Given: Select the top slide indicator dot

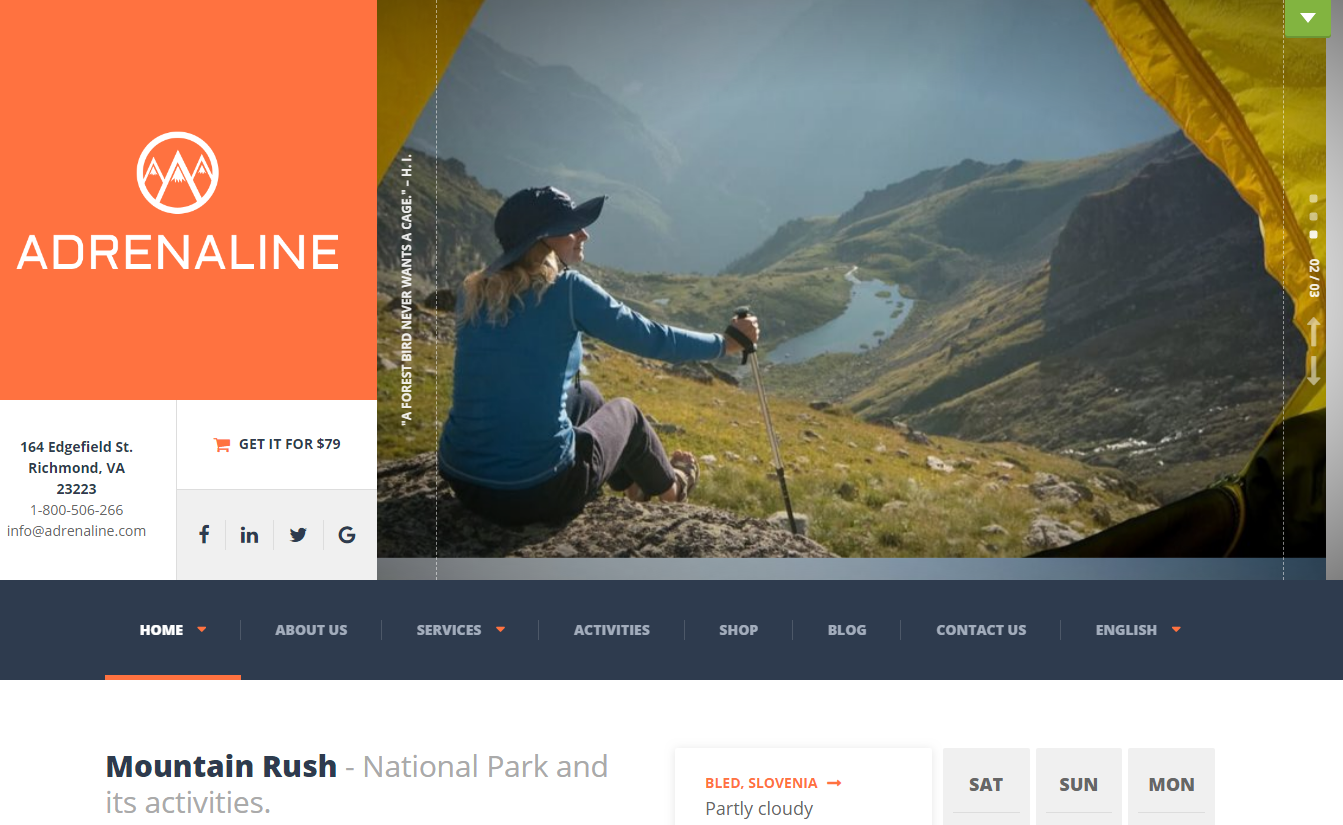Looking at the screenshot, I should (1313, 199).
